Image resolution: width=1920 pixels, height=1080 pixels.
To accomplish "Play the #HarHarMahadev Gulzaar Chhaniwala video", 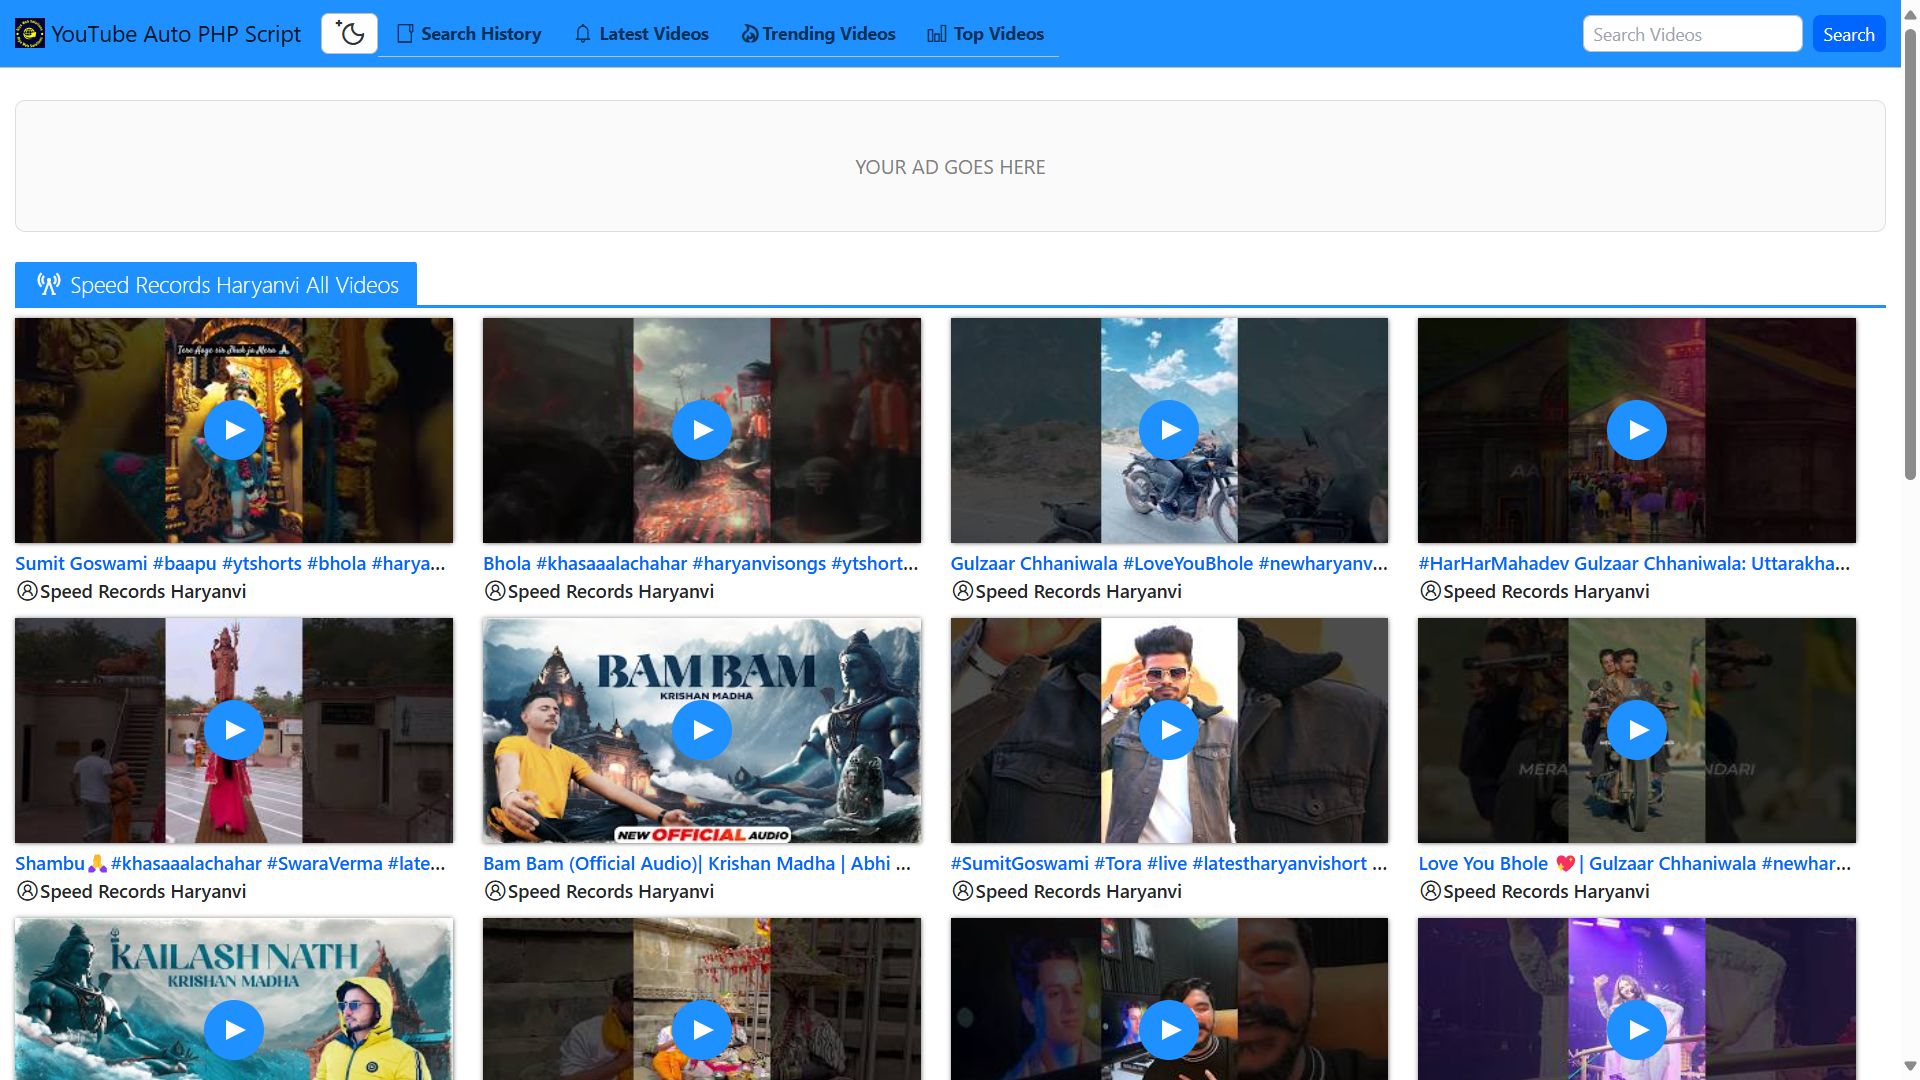I will tap(1637, 430).
